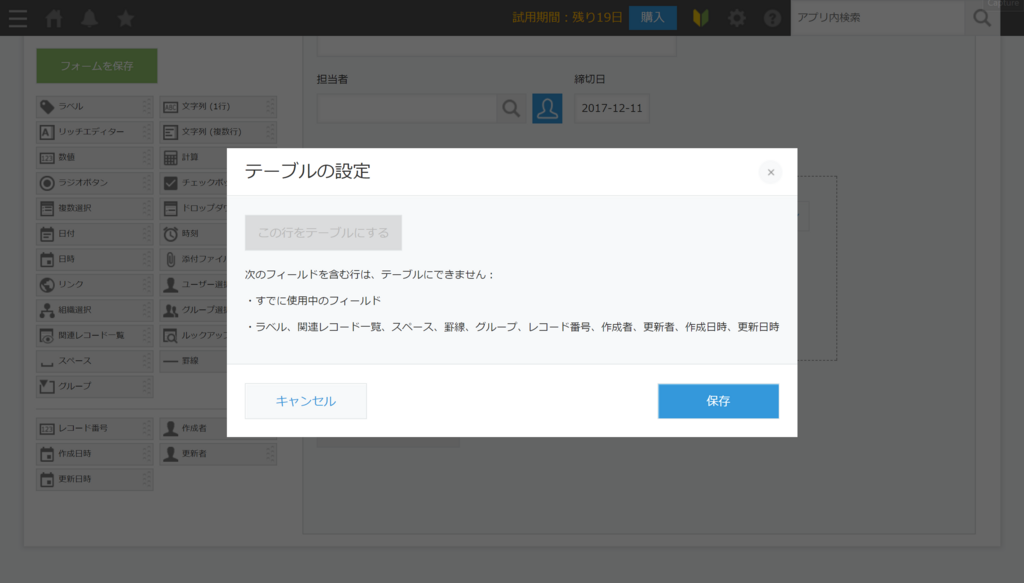Open the hamburger menu in header

click(18, 18)
